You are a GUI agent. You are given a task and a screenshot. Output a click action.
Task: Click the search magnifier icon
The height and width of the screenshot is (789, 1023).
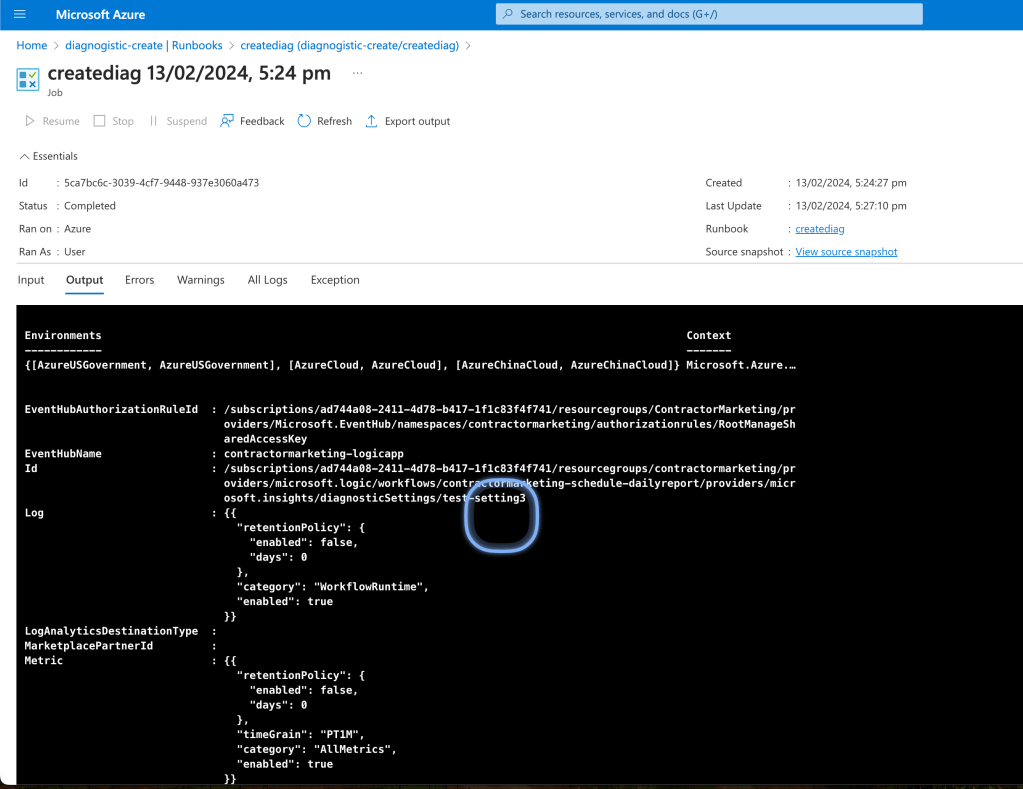508,14
